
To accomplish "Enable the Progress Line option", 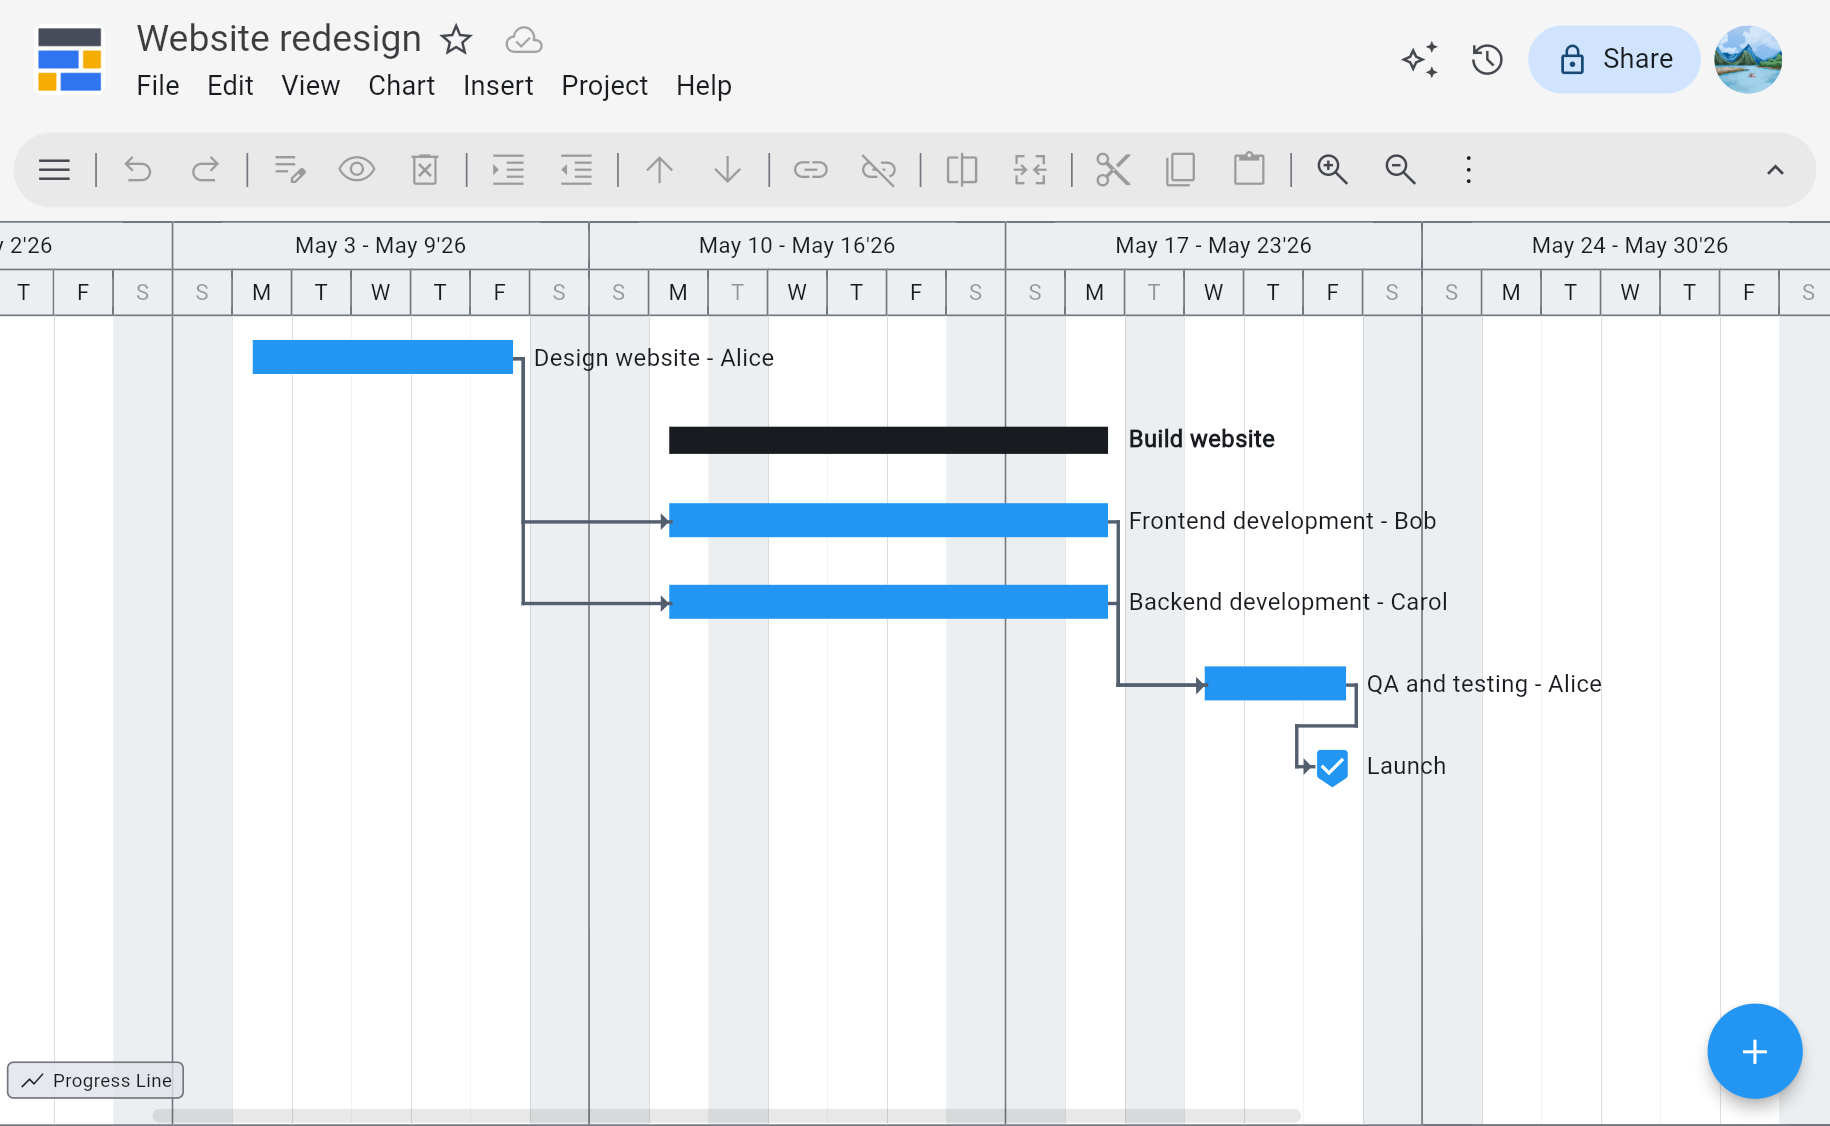I will pos(95,1080).
